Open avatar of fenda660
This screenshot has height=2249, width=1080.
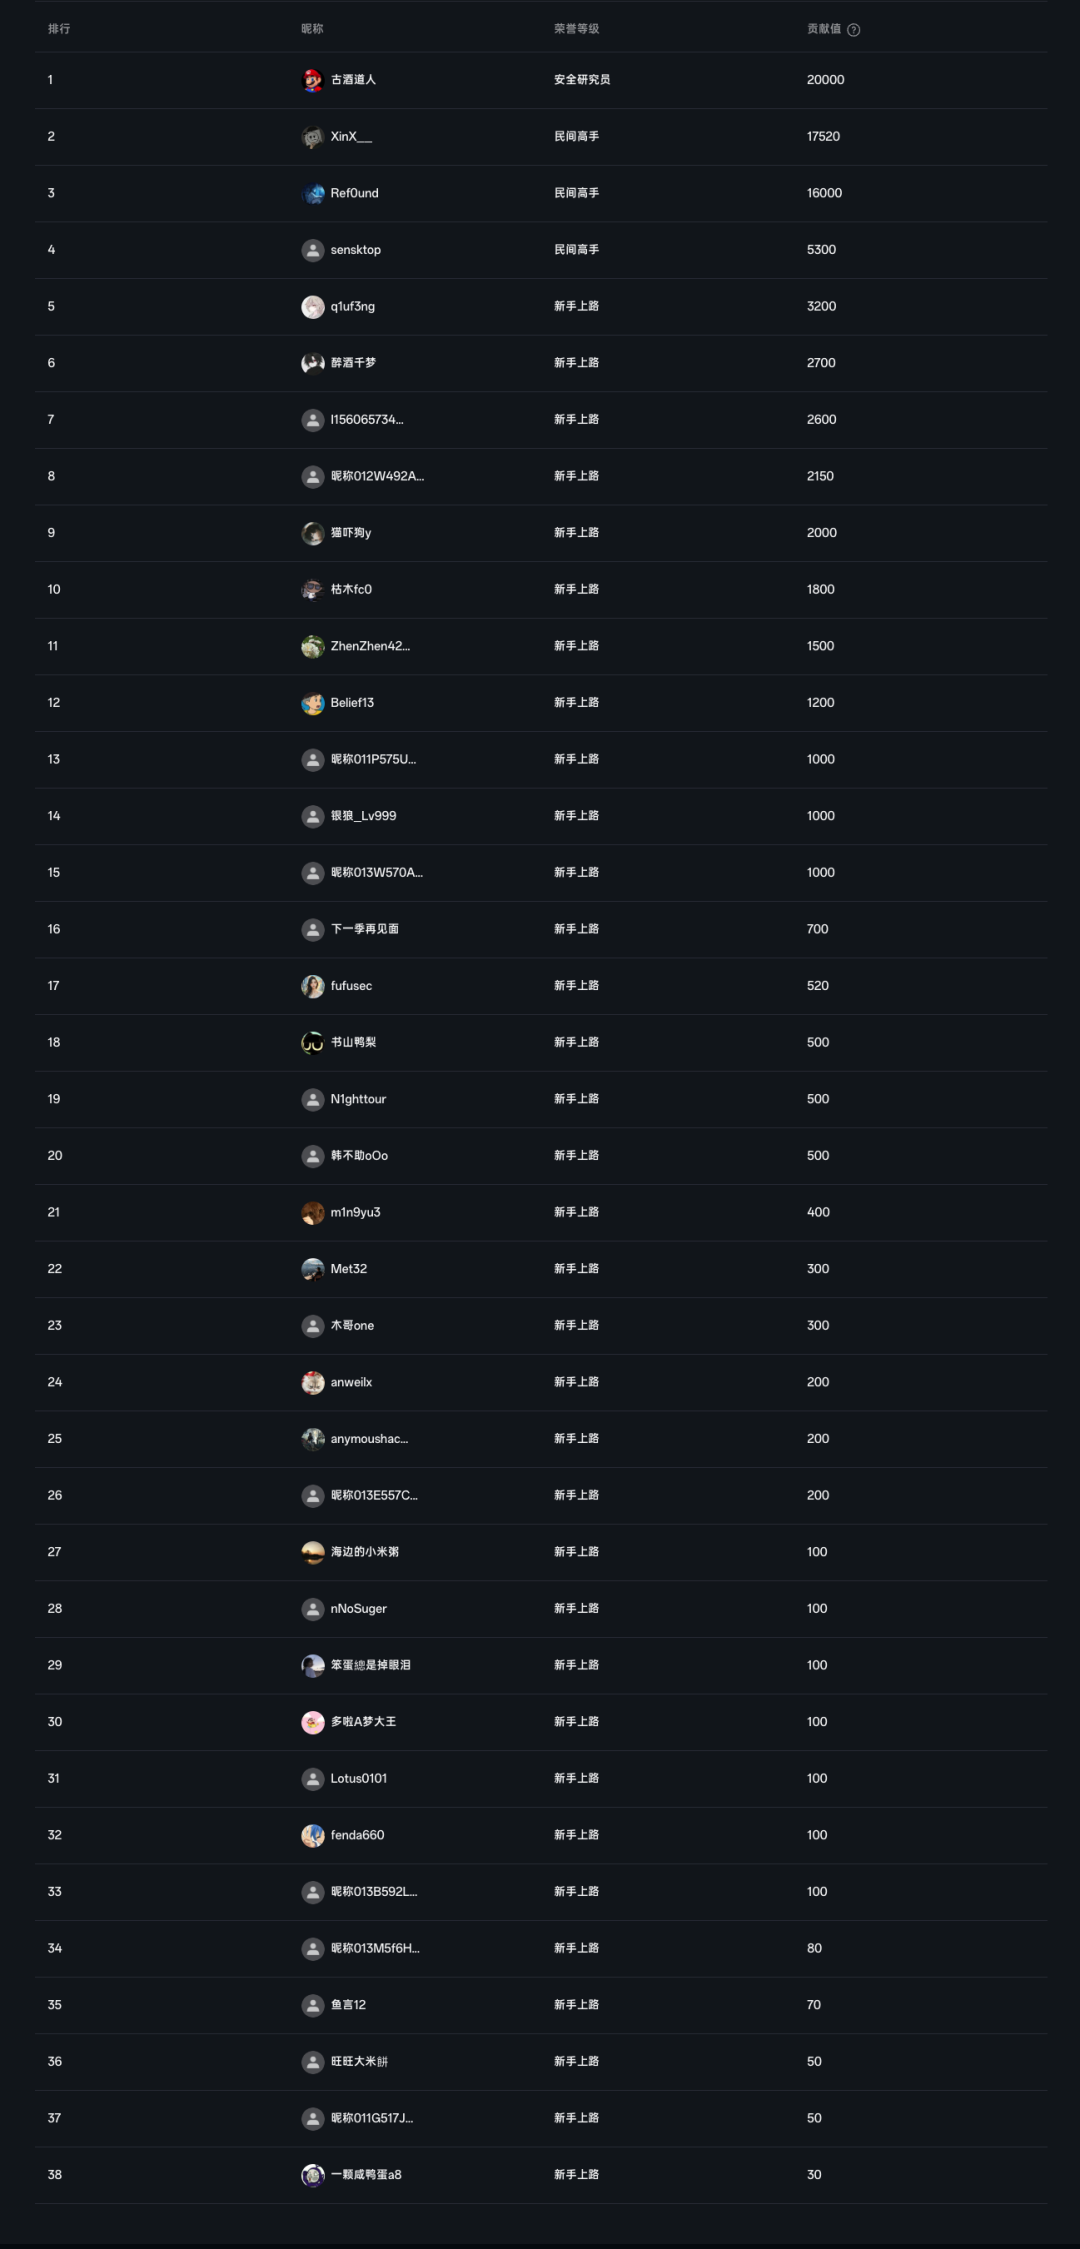pyautogui.click(x=313, y=1835)
